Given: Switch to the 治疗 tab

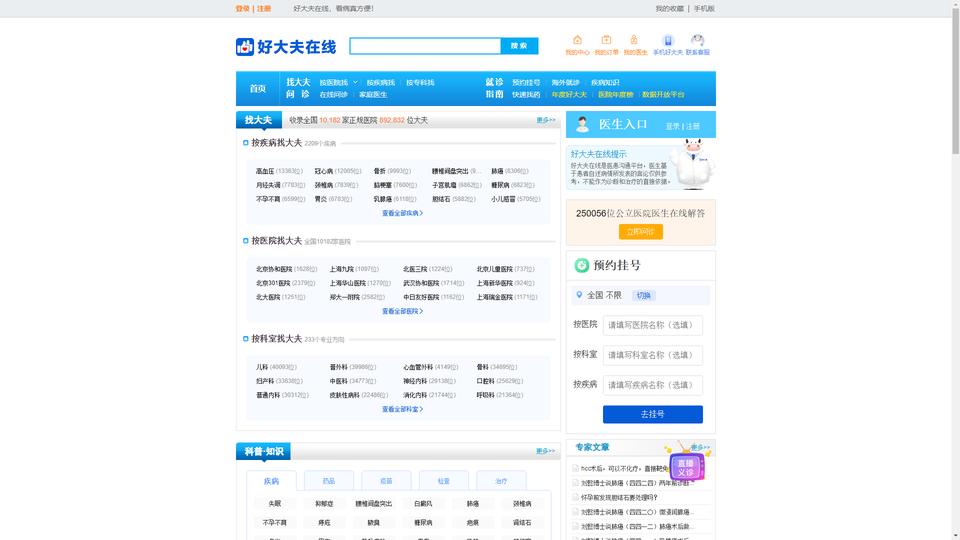Looking at the screenshot, I should pos(501,481).
